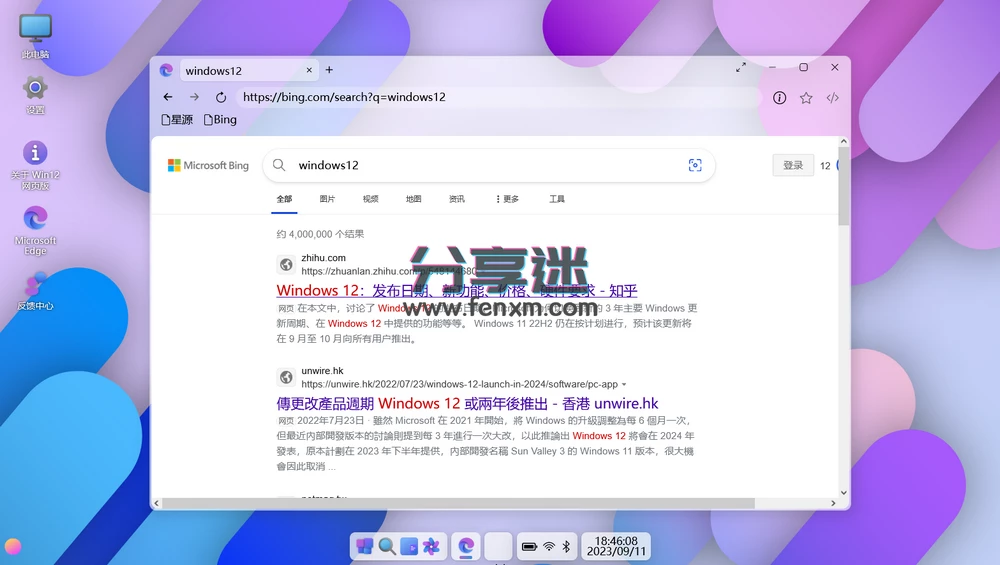
Task: Switch to the 图片 (Images) tab
Action: coord(327,199)
